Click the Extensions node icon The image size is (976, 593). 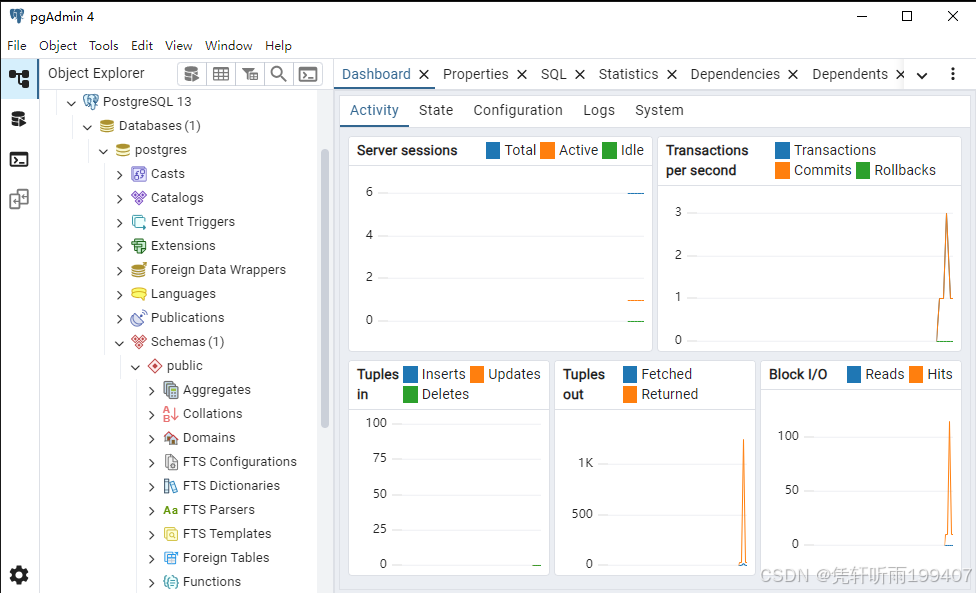(139, 246)
